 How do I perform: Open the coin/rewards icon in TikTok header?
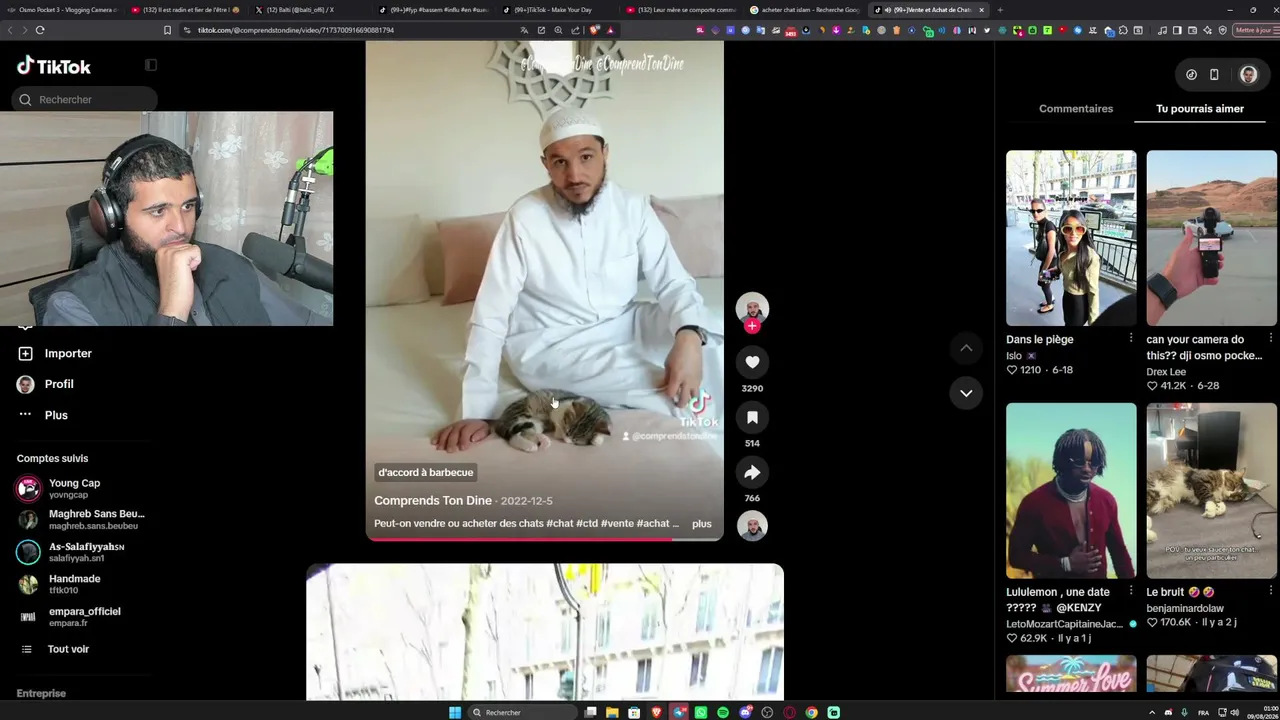1191,75
